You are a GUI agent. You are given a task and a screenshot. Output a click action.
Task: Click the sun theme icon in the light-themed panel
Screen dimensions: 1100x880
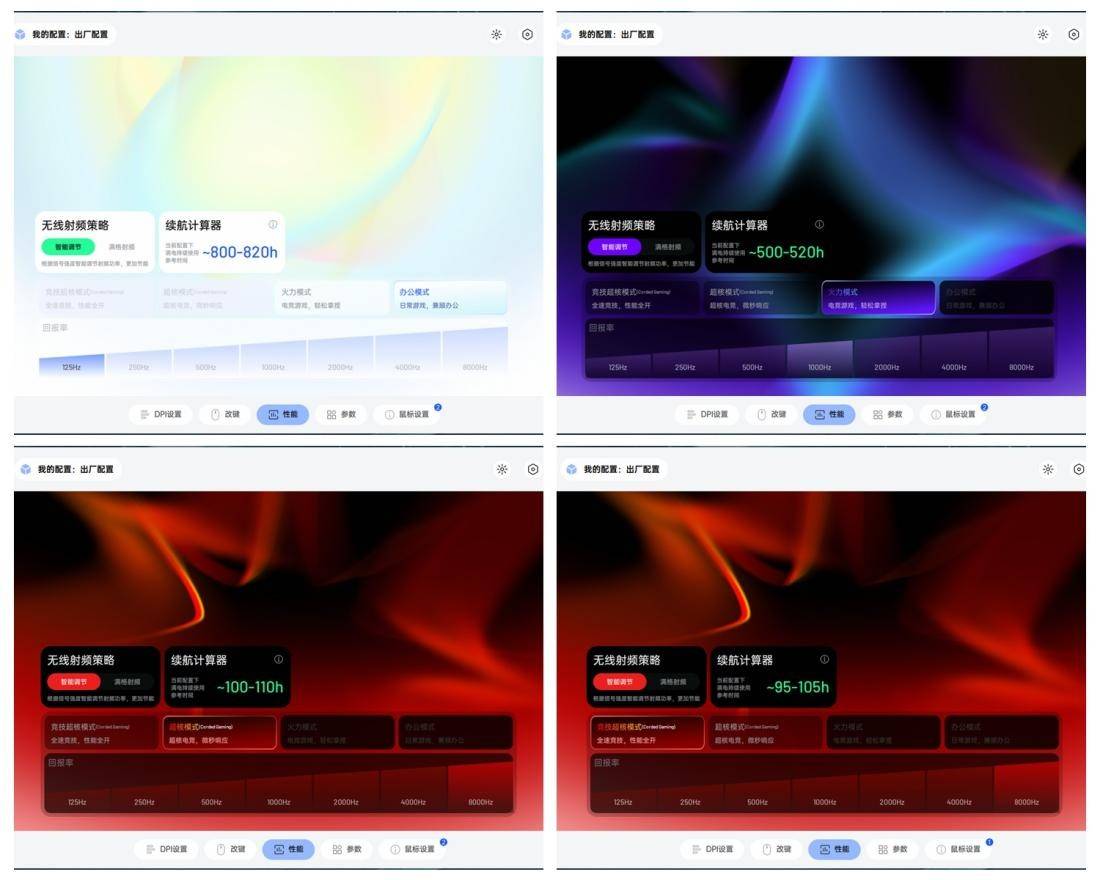pyautogui.click(x=496, y=34)
